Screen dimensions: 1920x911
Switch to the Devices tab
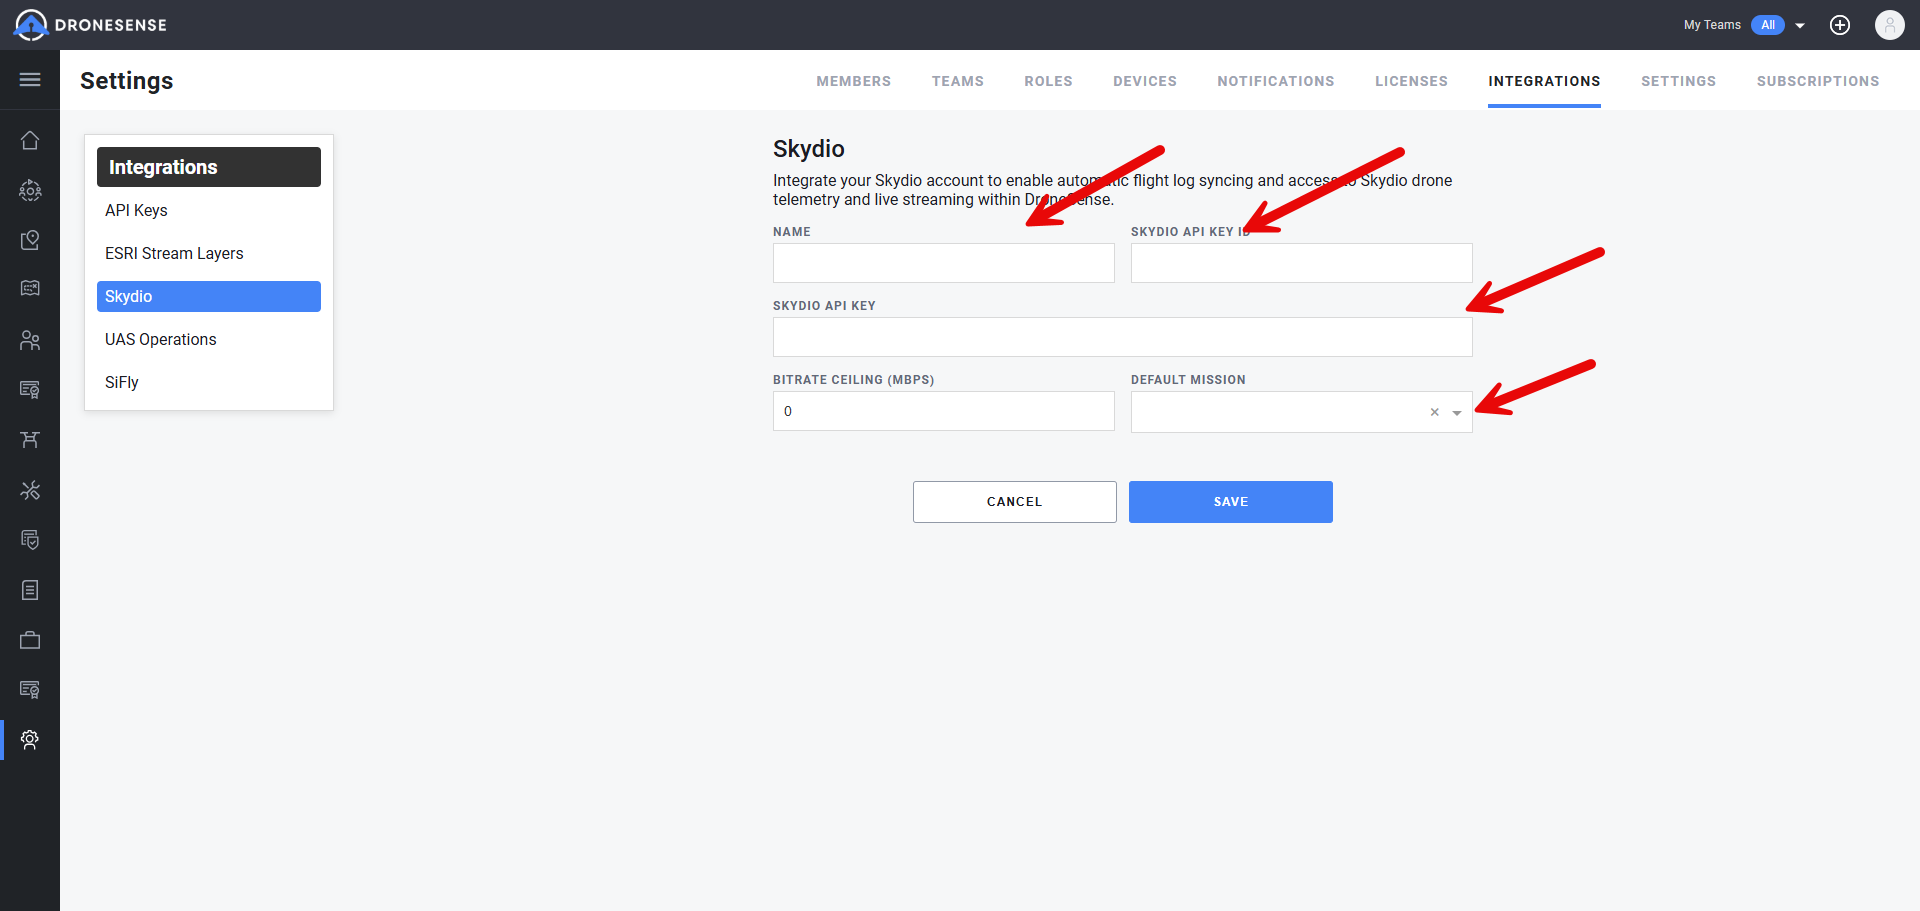(1145, 81)
